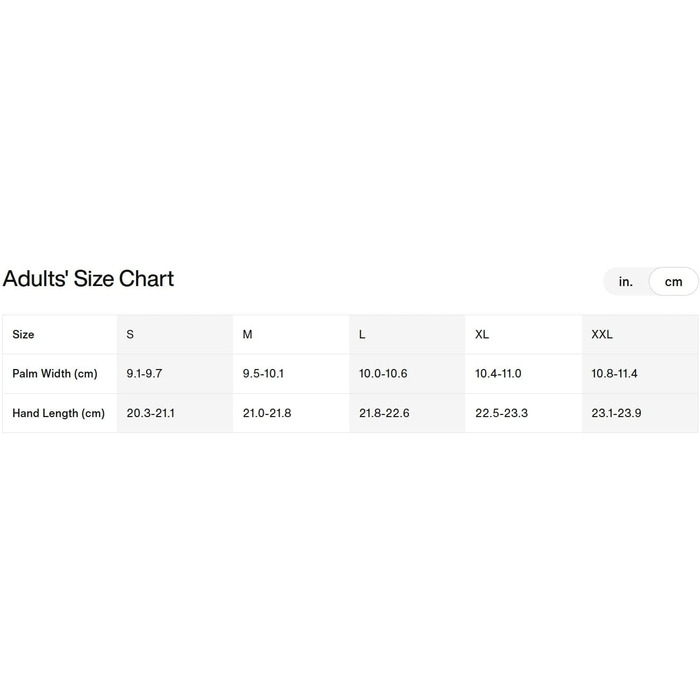Select the S size column header
Screen dimensions: 700x700
(130, 334)
